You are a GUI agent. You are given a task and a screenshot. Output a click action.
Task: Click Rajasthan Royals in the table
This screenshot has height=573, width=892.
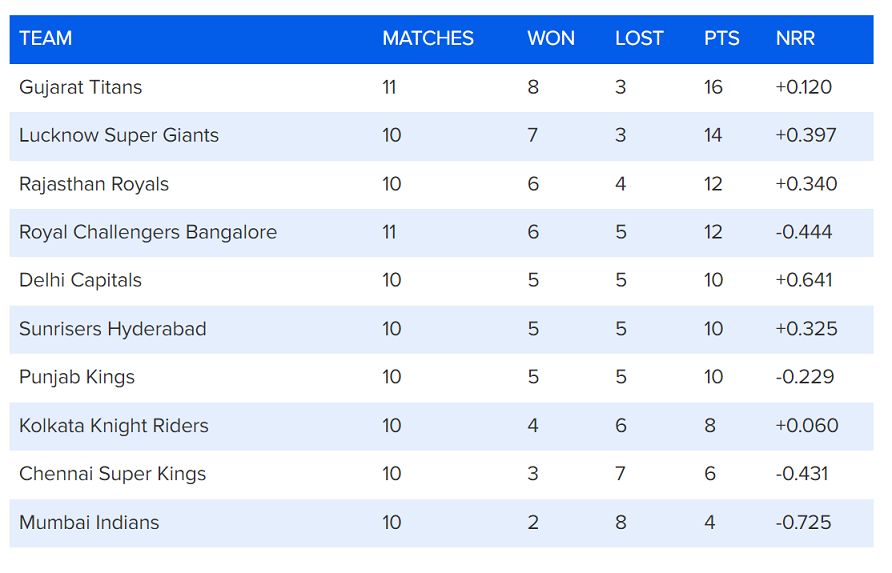point(93,184)
